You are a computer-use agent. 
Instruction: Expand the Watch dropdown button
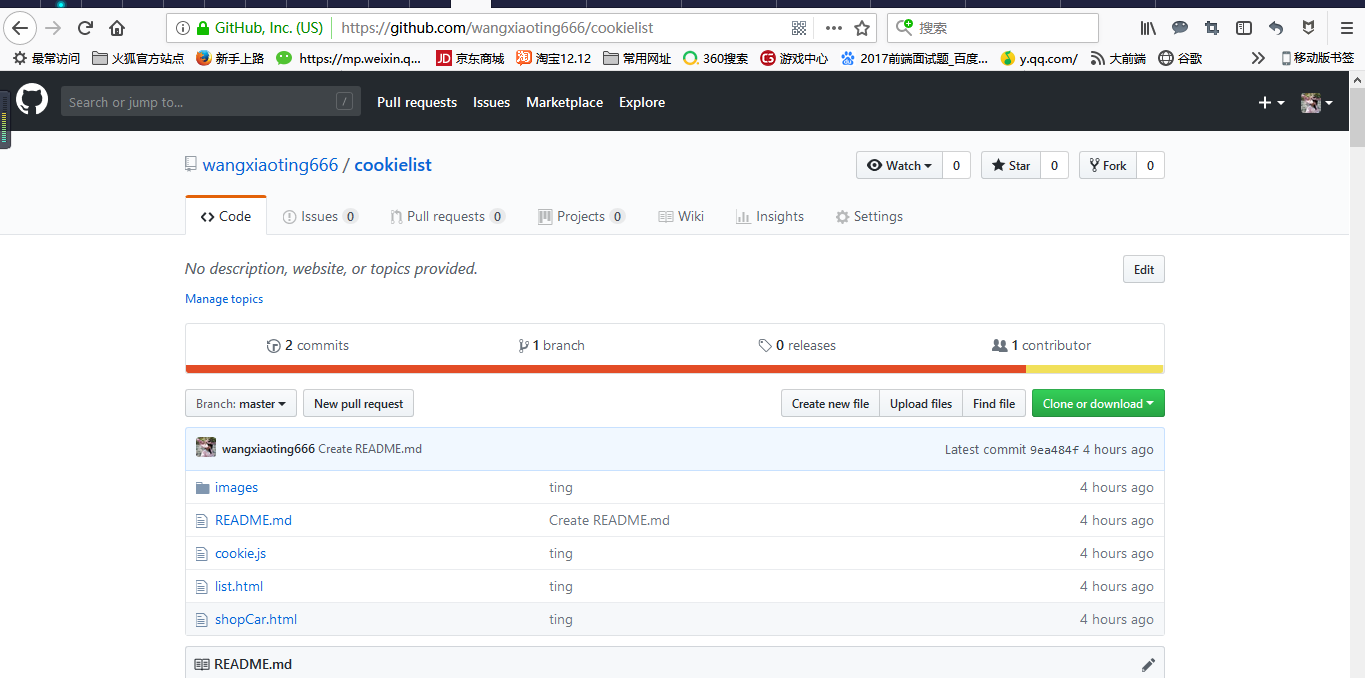(899, 165)
